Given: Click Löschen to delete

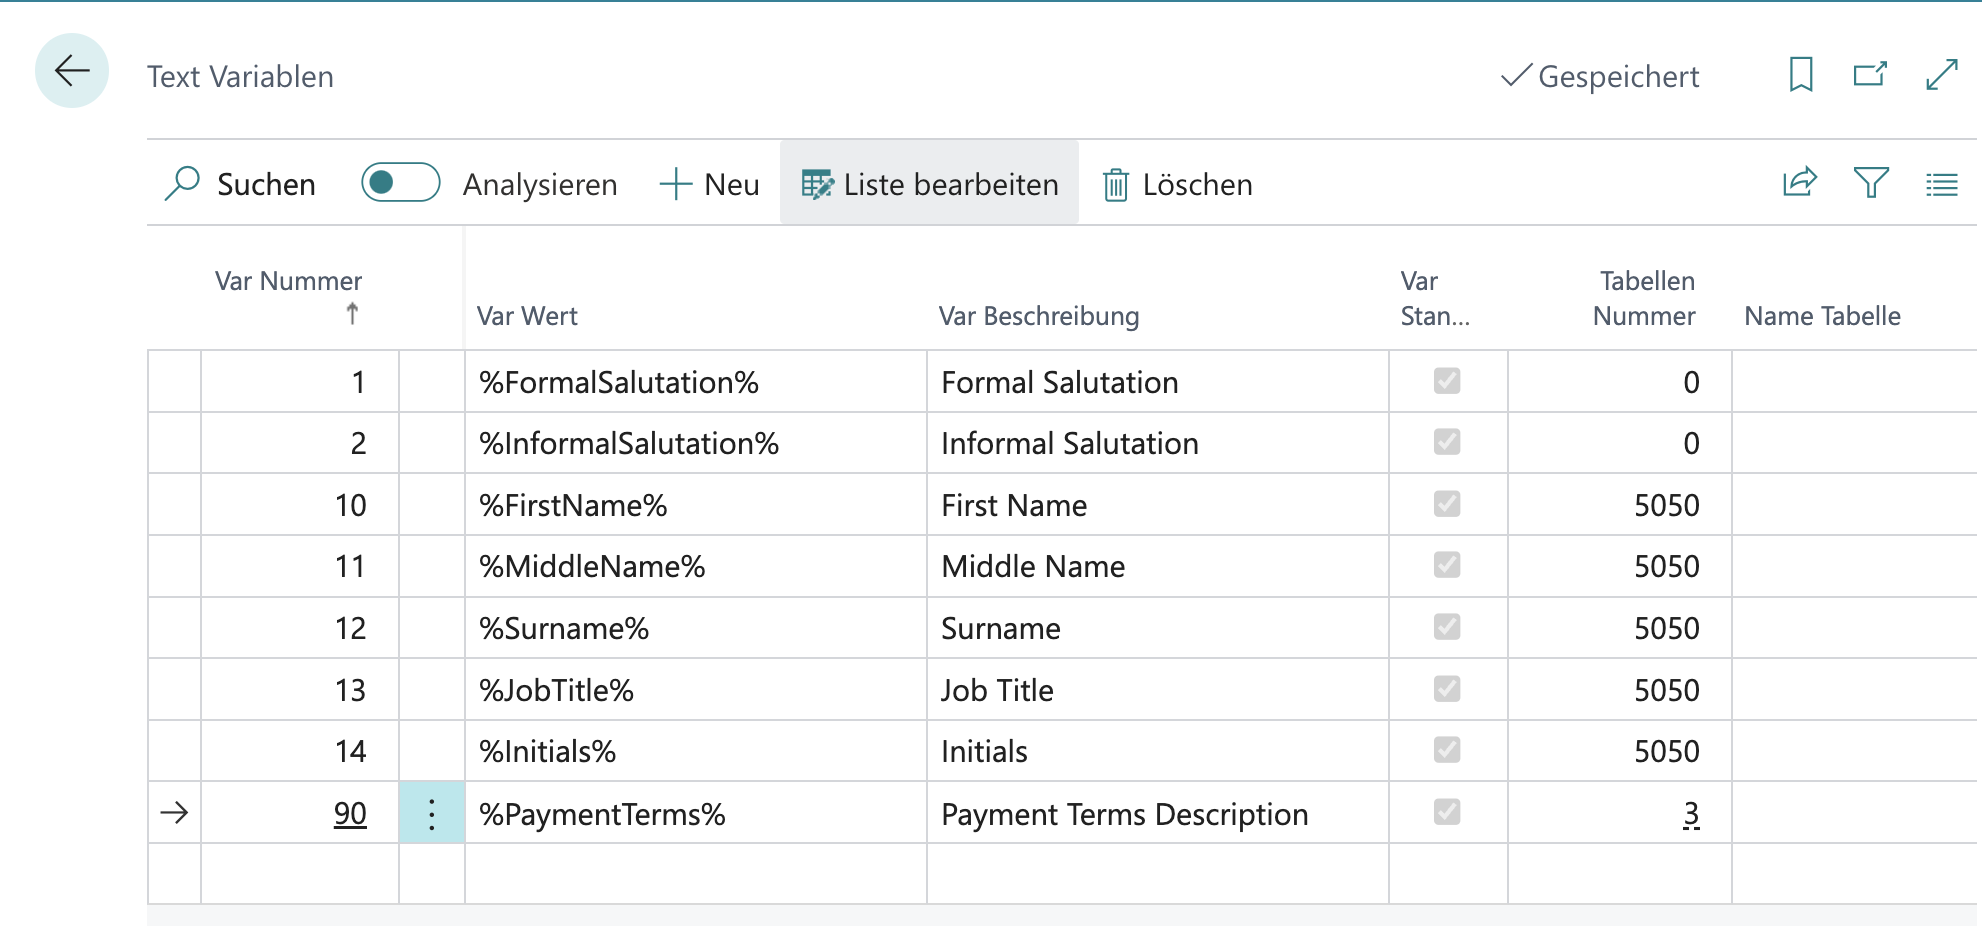Looking at the screenshot, I should click(x=1178, y=184).
